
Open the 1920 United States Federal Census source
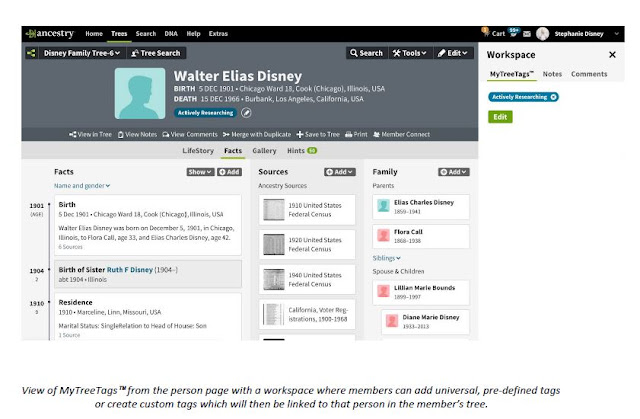click(x=307, y=244)
